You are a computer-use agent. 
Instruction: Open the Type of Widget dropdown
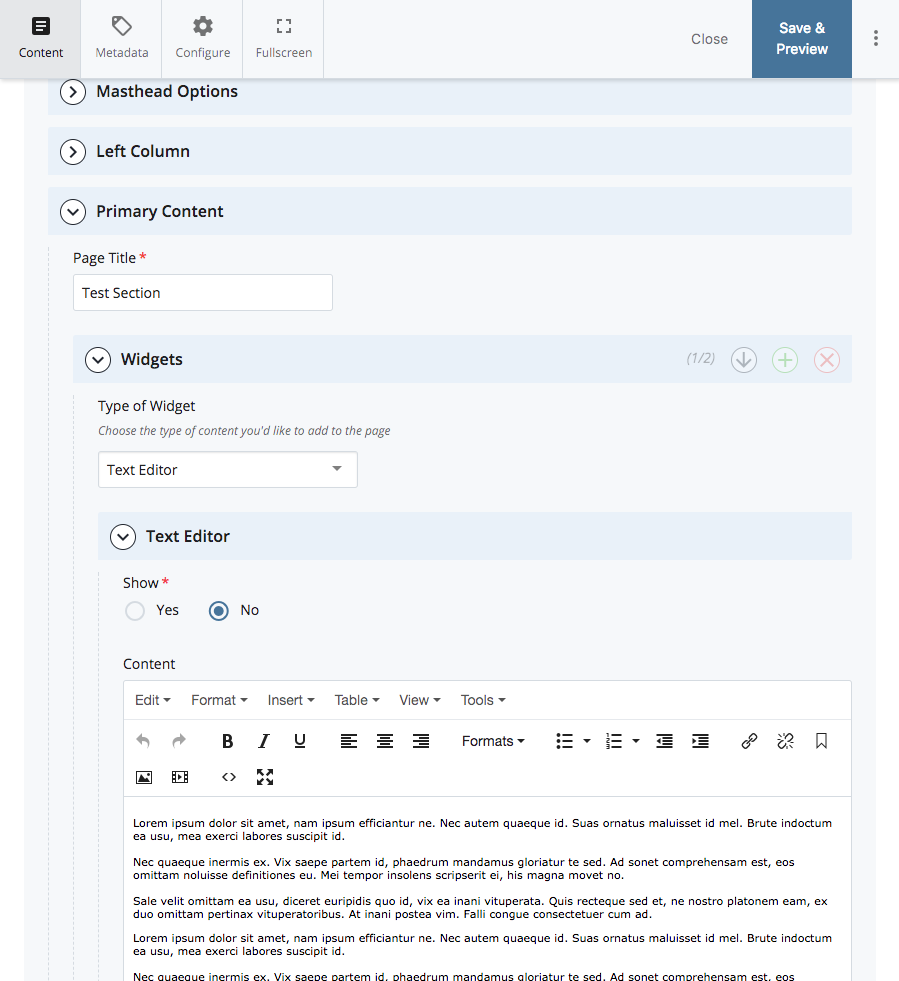tap(228, 470)
